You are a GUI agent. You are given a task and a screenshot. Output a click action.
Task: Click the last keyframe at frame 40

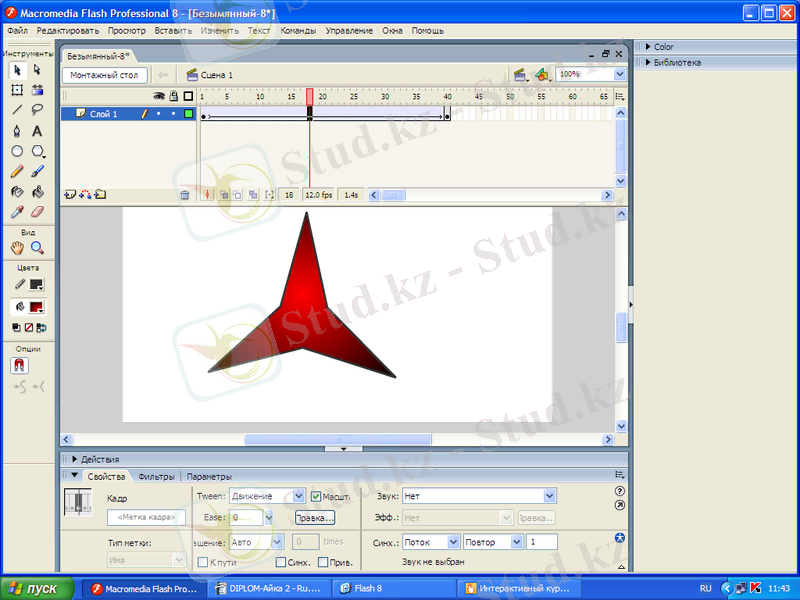(446, 117)
